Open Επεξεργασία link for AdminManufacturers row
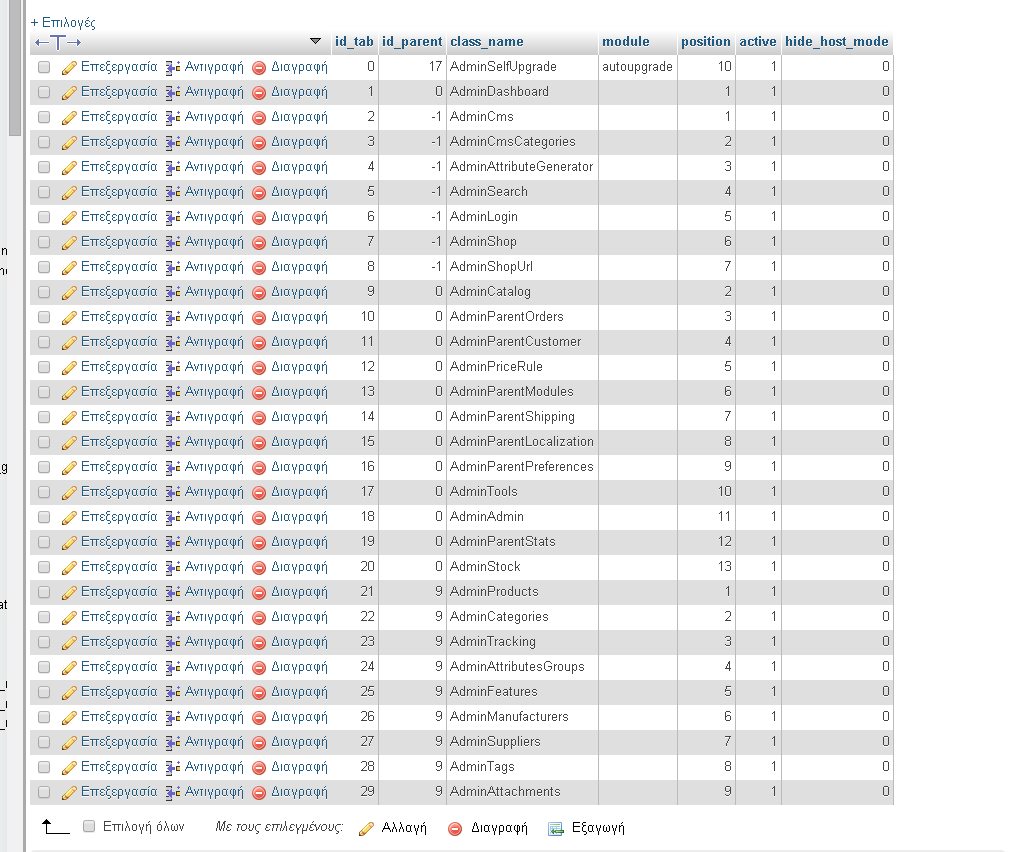The image size is (1009, 852). [x=119, y=717]
